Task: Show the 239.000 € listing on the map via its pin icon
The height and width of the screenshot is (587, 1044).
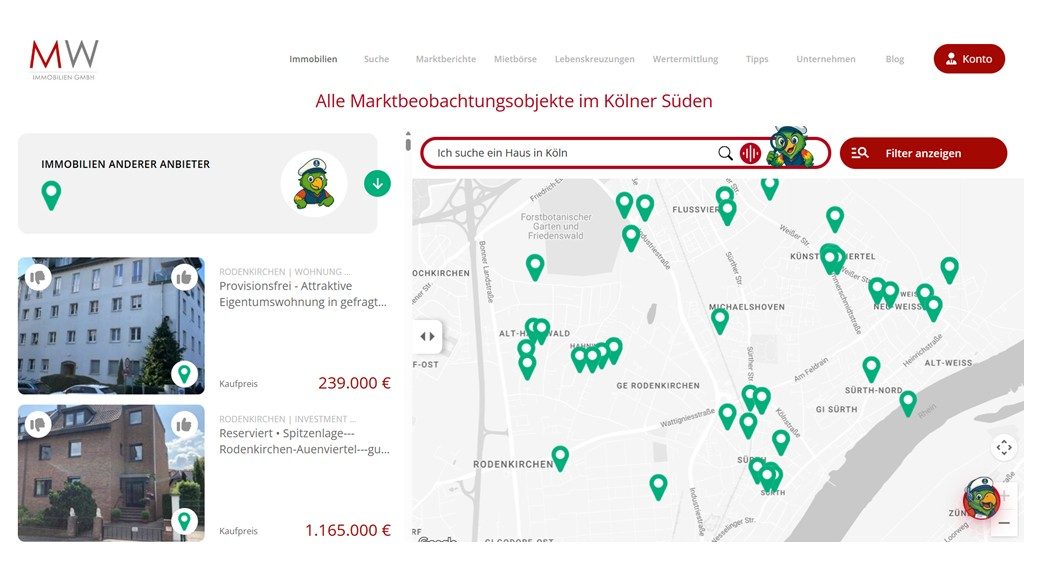Action: click(184, 374)
